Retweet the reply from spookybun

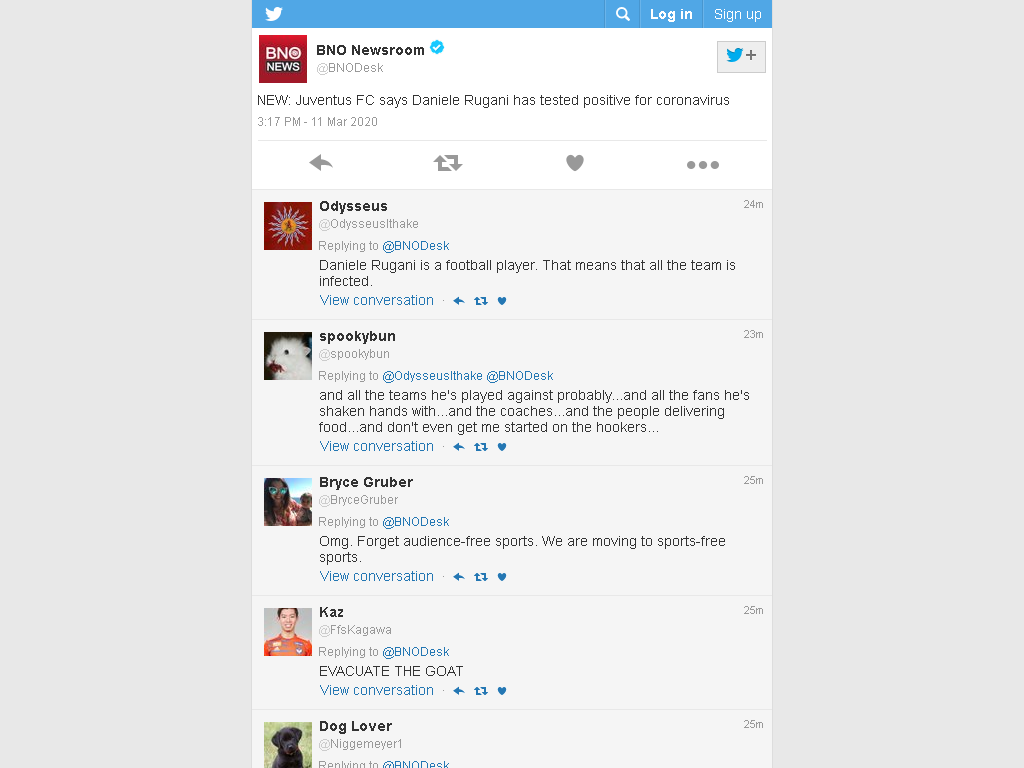tap(481, 447)
